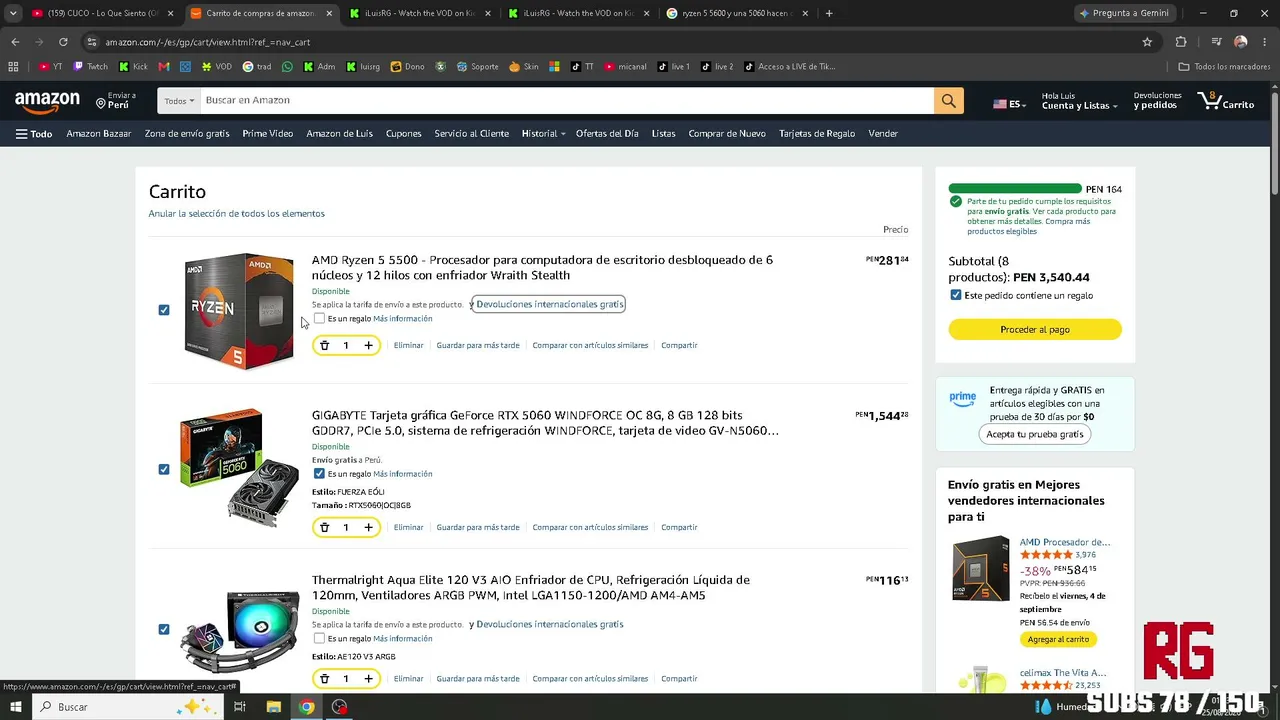Screen dimensions: 1280x720
Task: Expand the Historial dropdown in nav bar
Action: point(543,134)
